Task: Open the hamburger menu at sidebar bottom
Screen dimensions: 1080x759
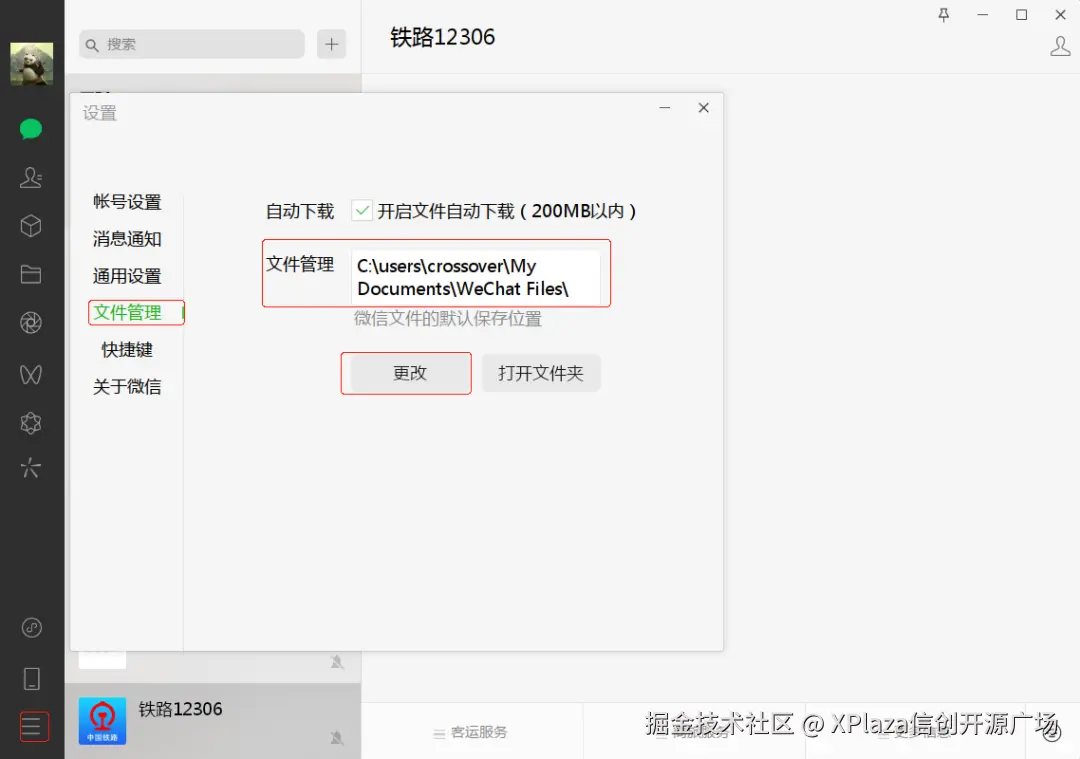Action: (x=34, y=727)
